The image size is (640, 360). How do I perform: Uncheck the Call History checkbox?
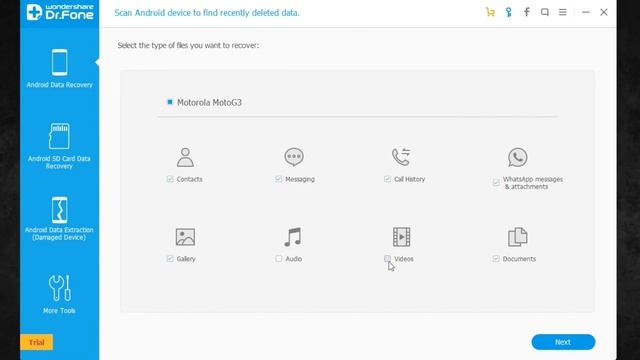(387, 179)
